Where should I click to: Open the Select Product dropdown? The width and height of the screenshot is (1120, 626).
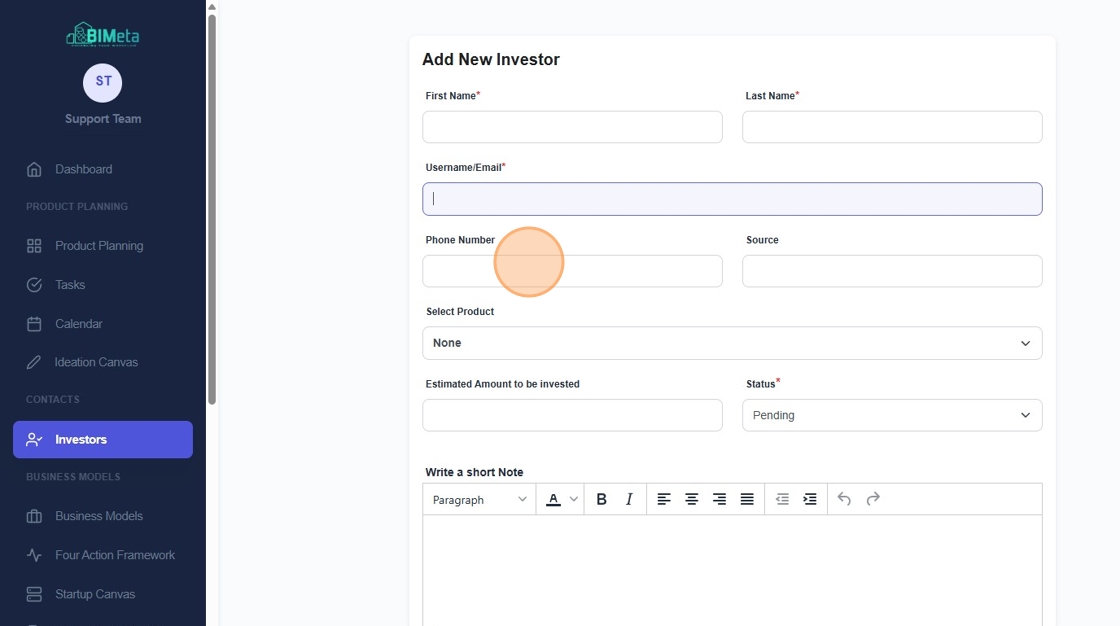click(732, 343)
